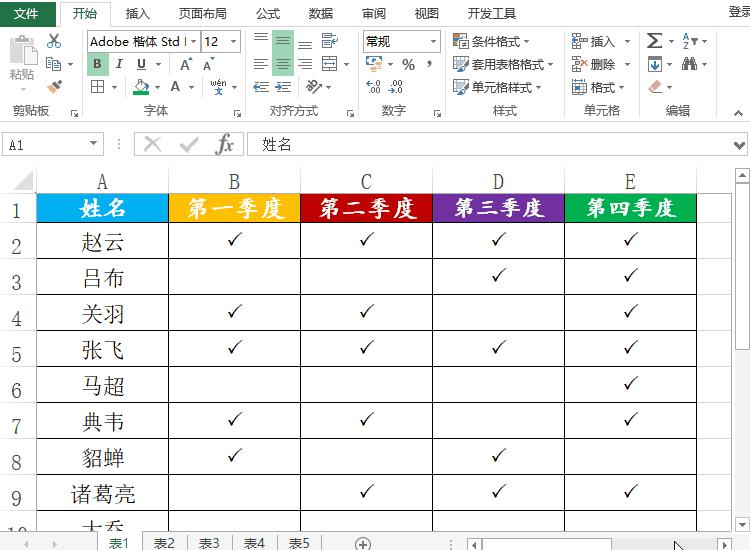This screenshot has height=550, width=750.
Task: Click the Insert Function fx button
Action: (225, 144)
